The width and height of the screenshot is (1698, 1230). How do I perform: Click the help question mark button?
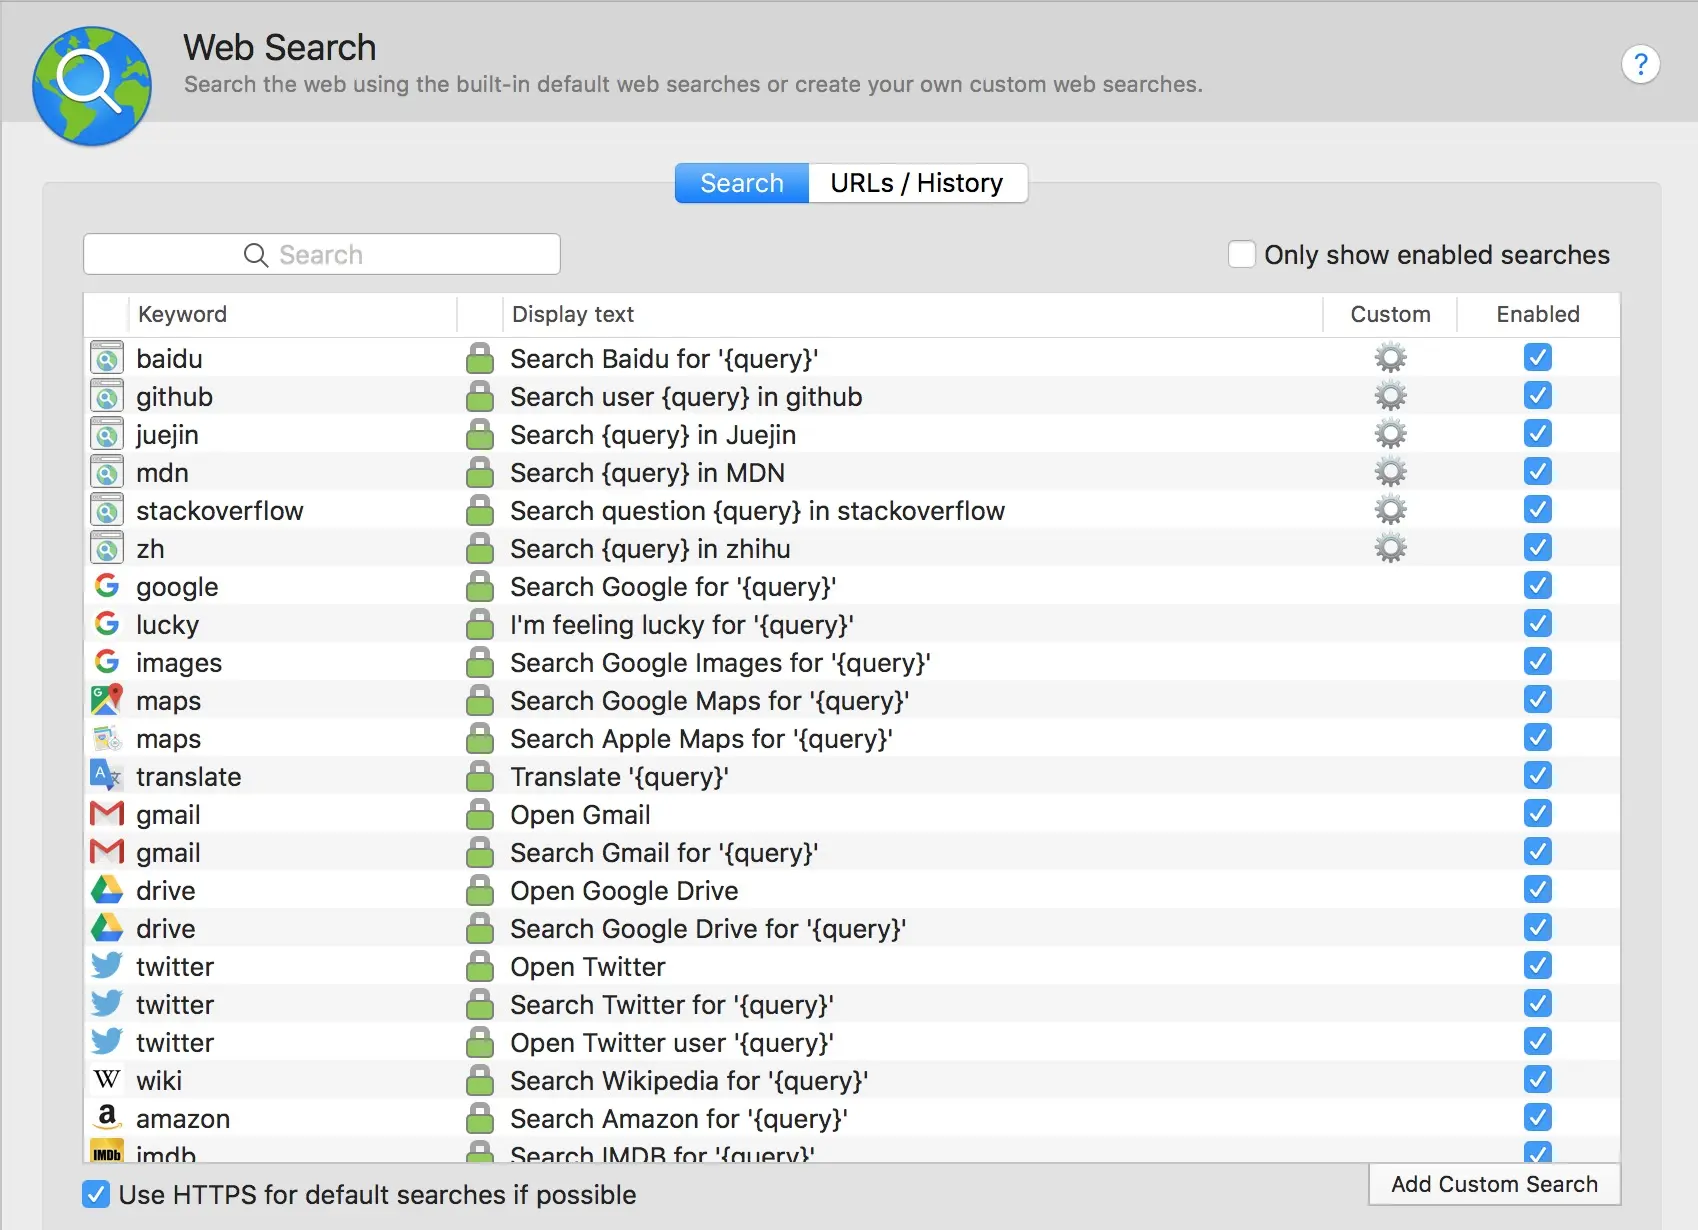(x=1640, y=65)
